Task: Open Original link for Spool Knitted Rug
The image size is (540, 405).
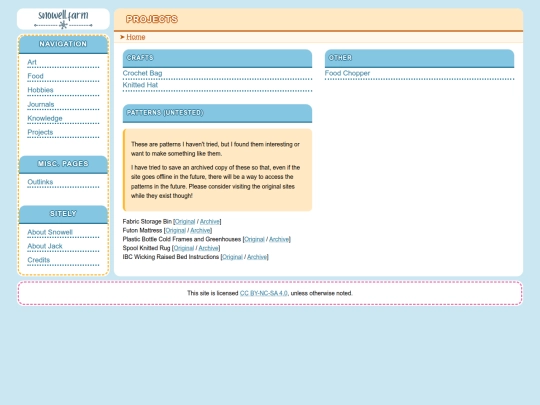Action: point(184,248)
